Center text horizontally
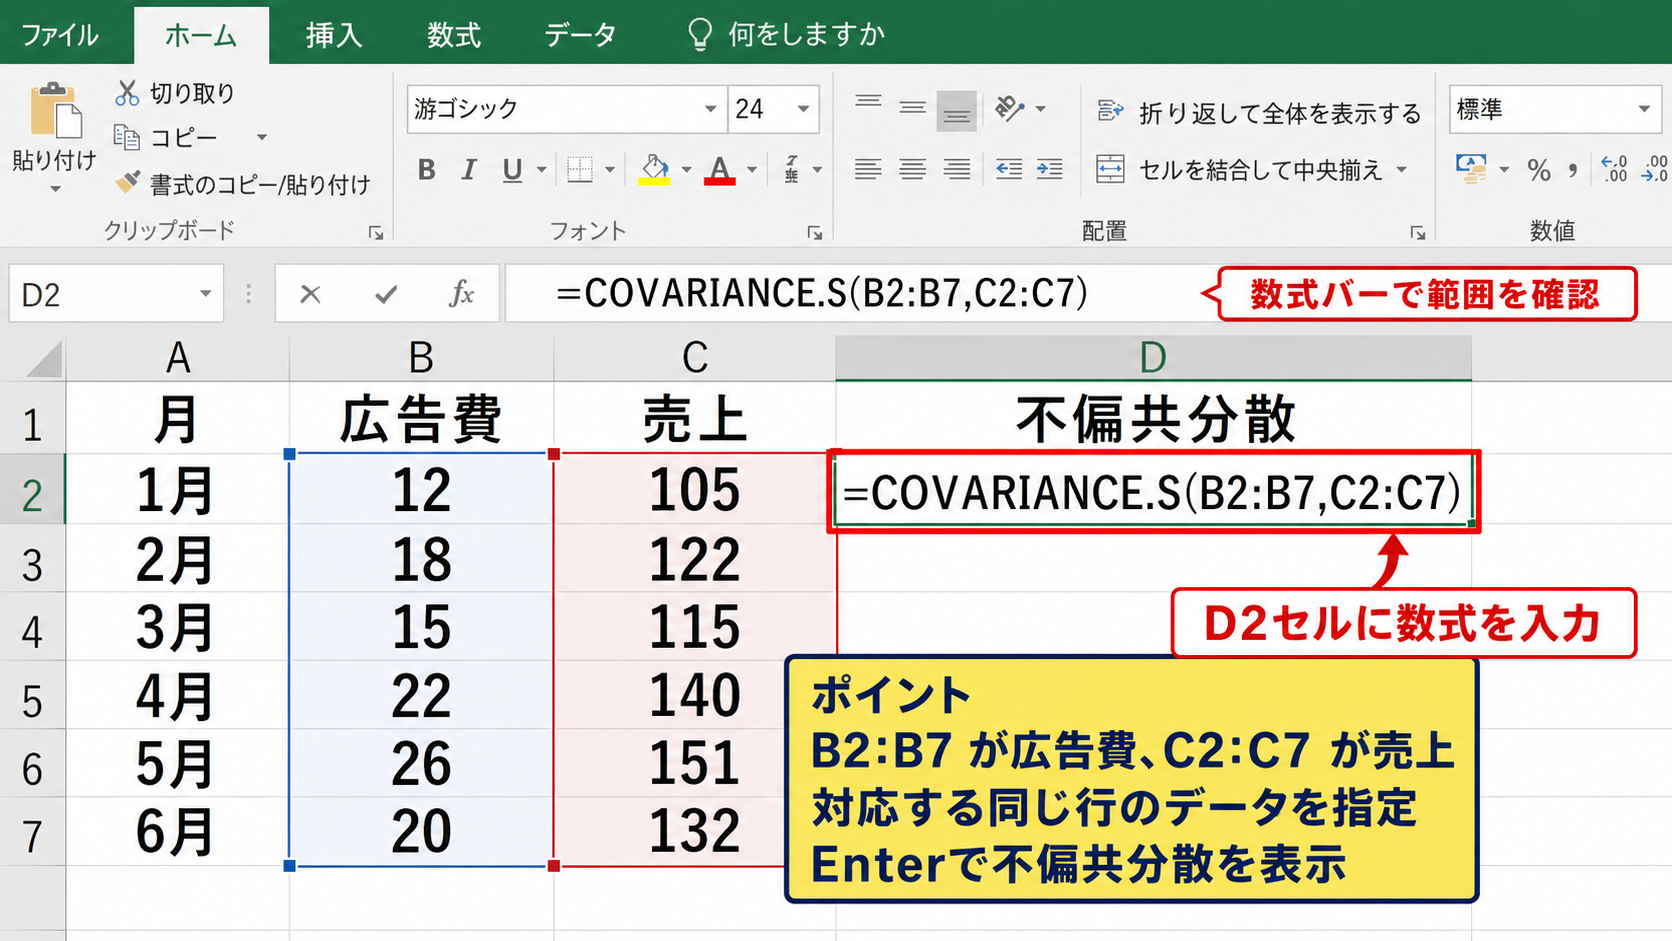This screenshot has width=1672, height=941. [x=912, y=169]
